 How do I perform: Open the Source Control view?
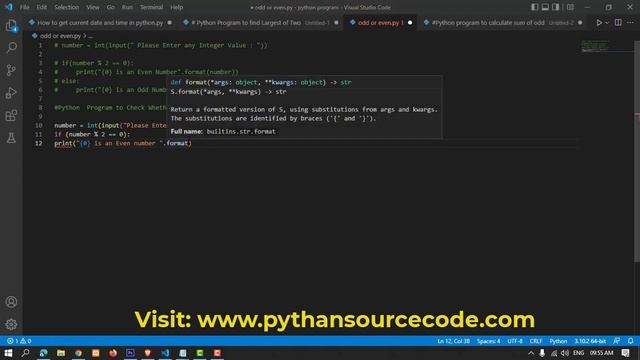(11, 70)
